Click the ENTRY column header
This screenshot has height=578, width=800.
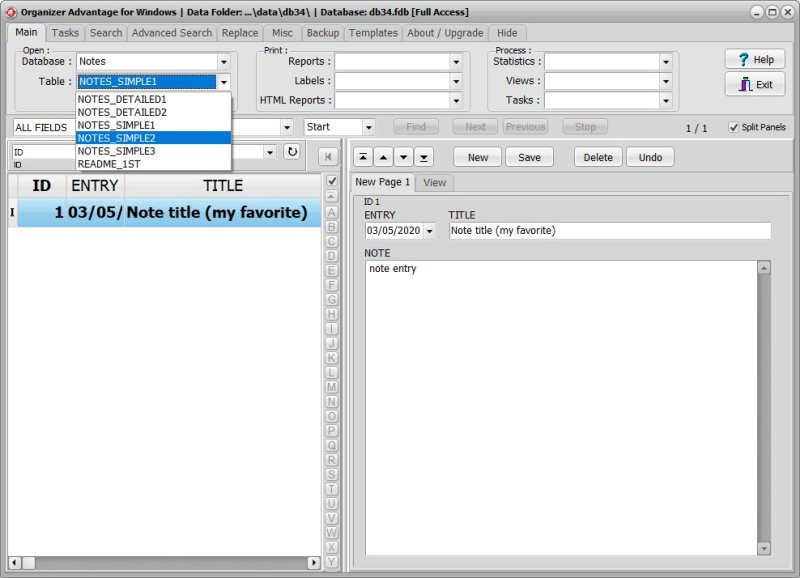[x=95, y=186]
